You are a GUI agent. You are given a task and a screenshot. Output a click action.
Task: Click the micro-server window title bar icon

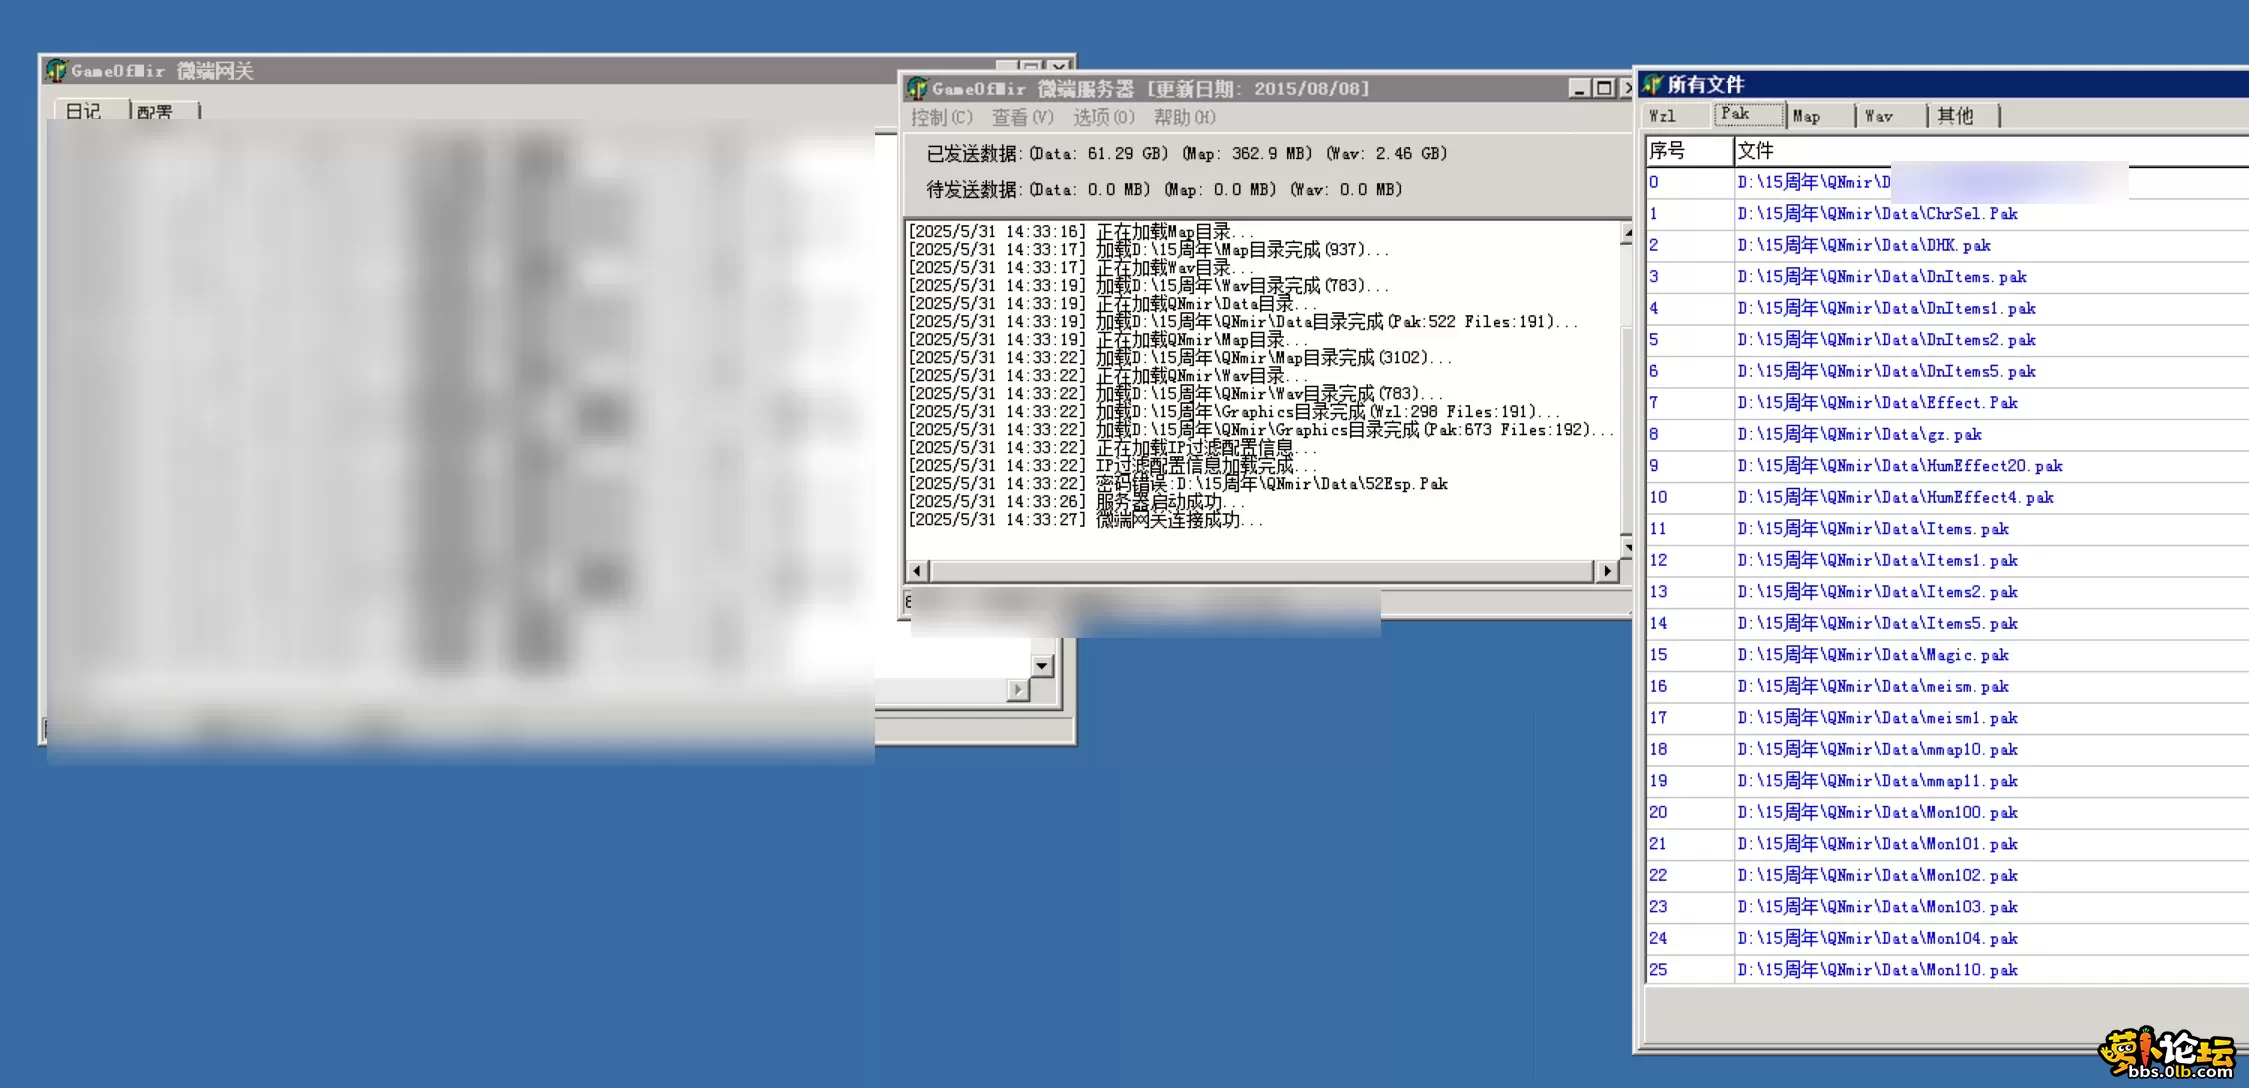[x=917, y=89]
